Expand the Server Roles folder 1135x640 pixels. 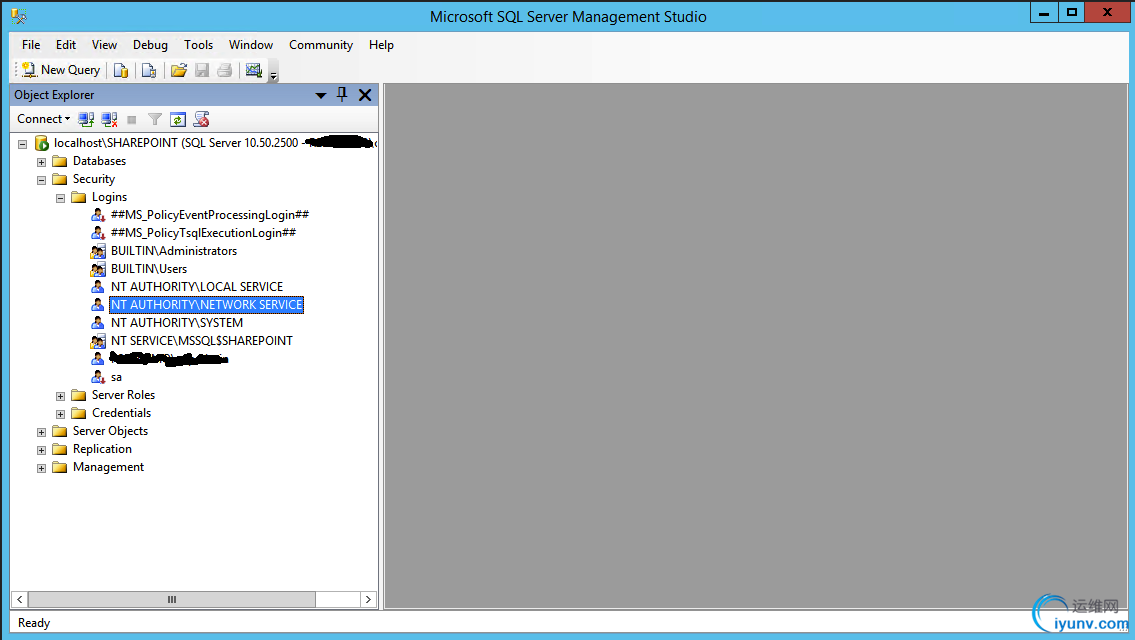pos(60,395)
